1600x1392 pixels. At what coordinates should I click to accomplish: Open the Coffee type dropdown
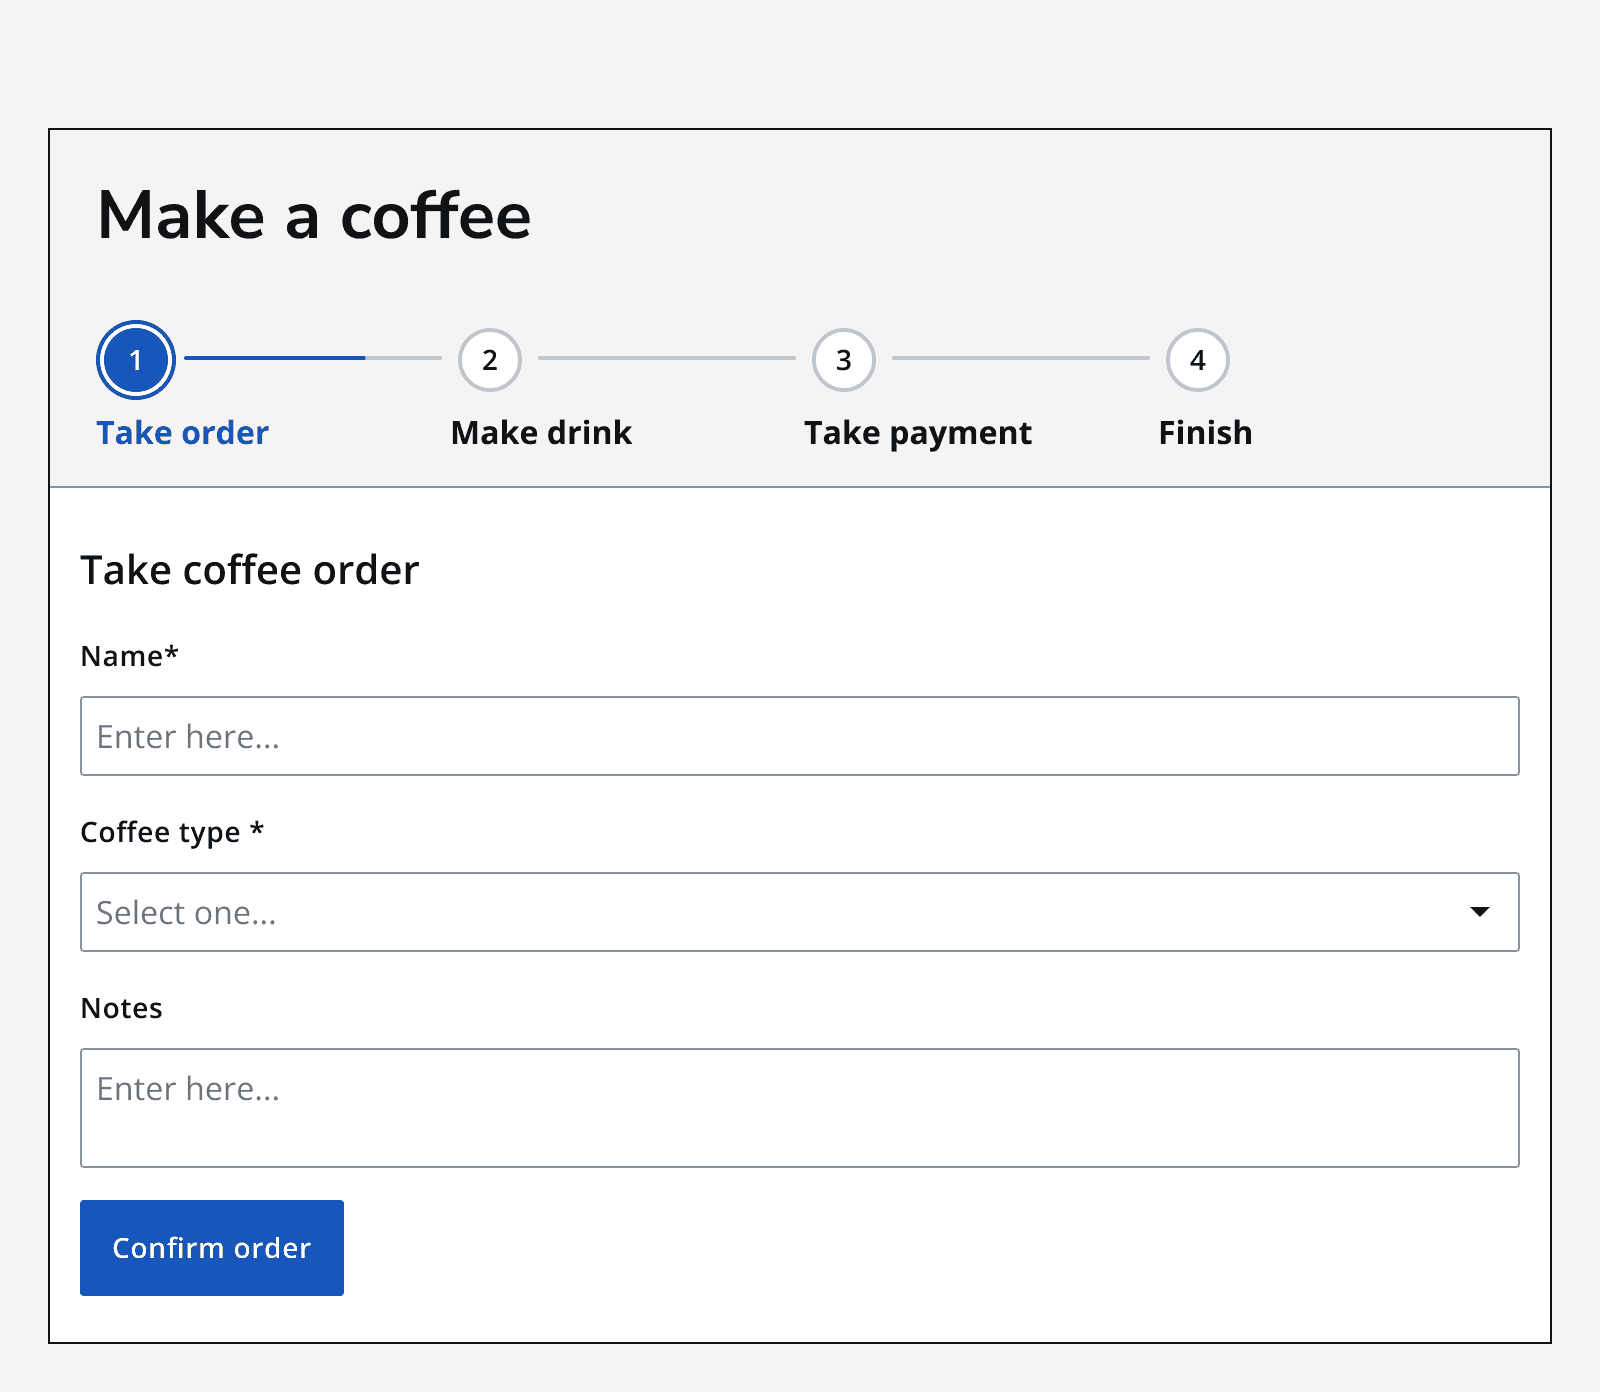coord(800,912)
